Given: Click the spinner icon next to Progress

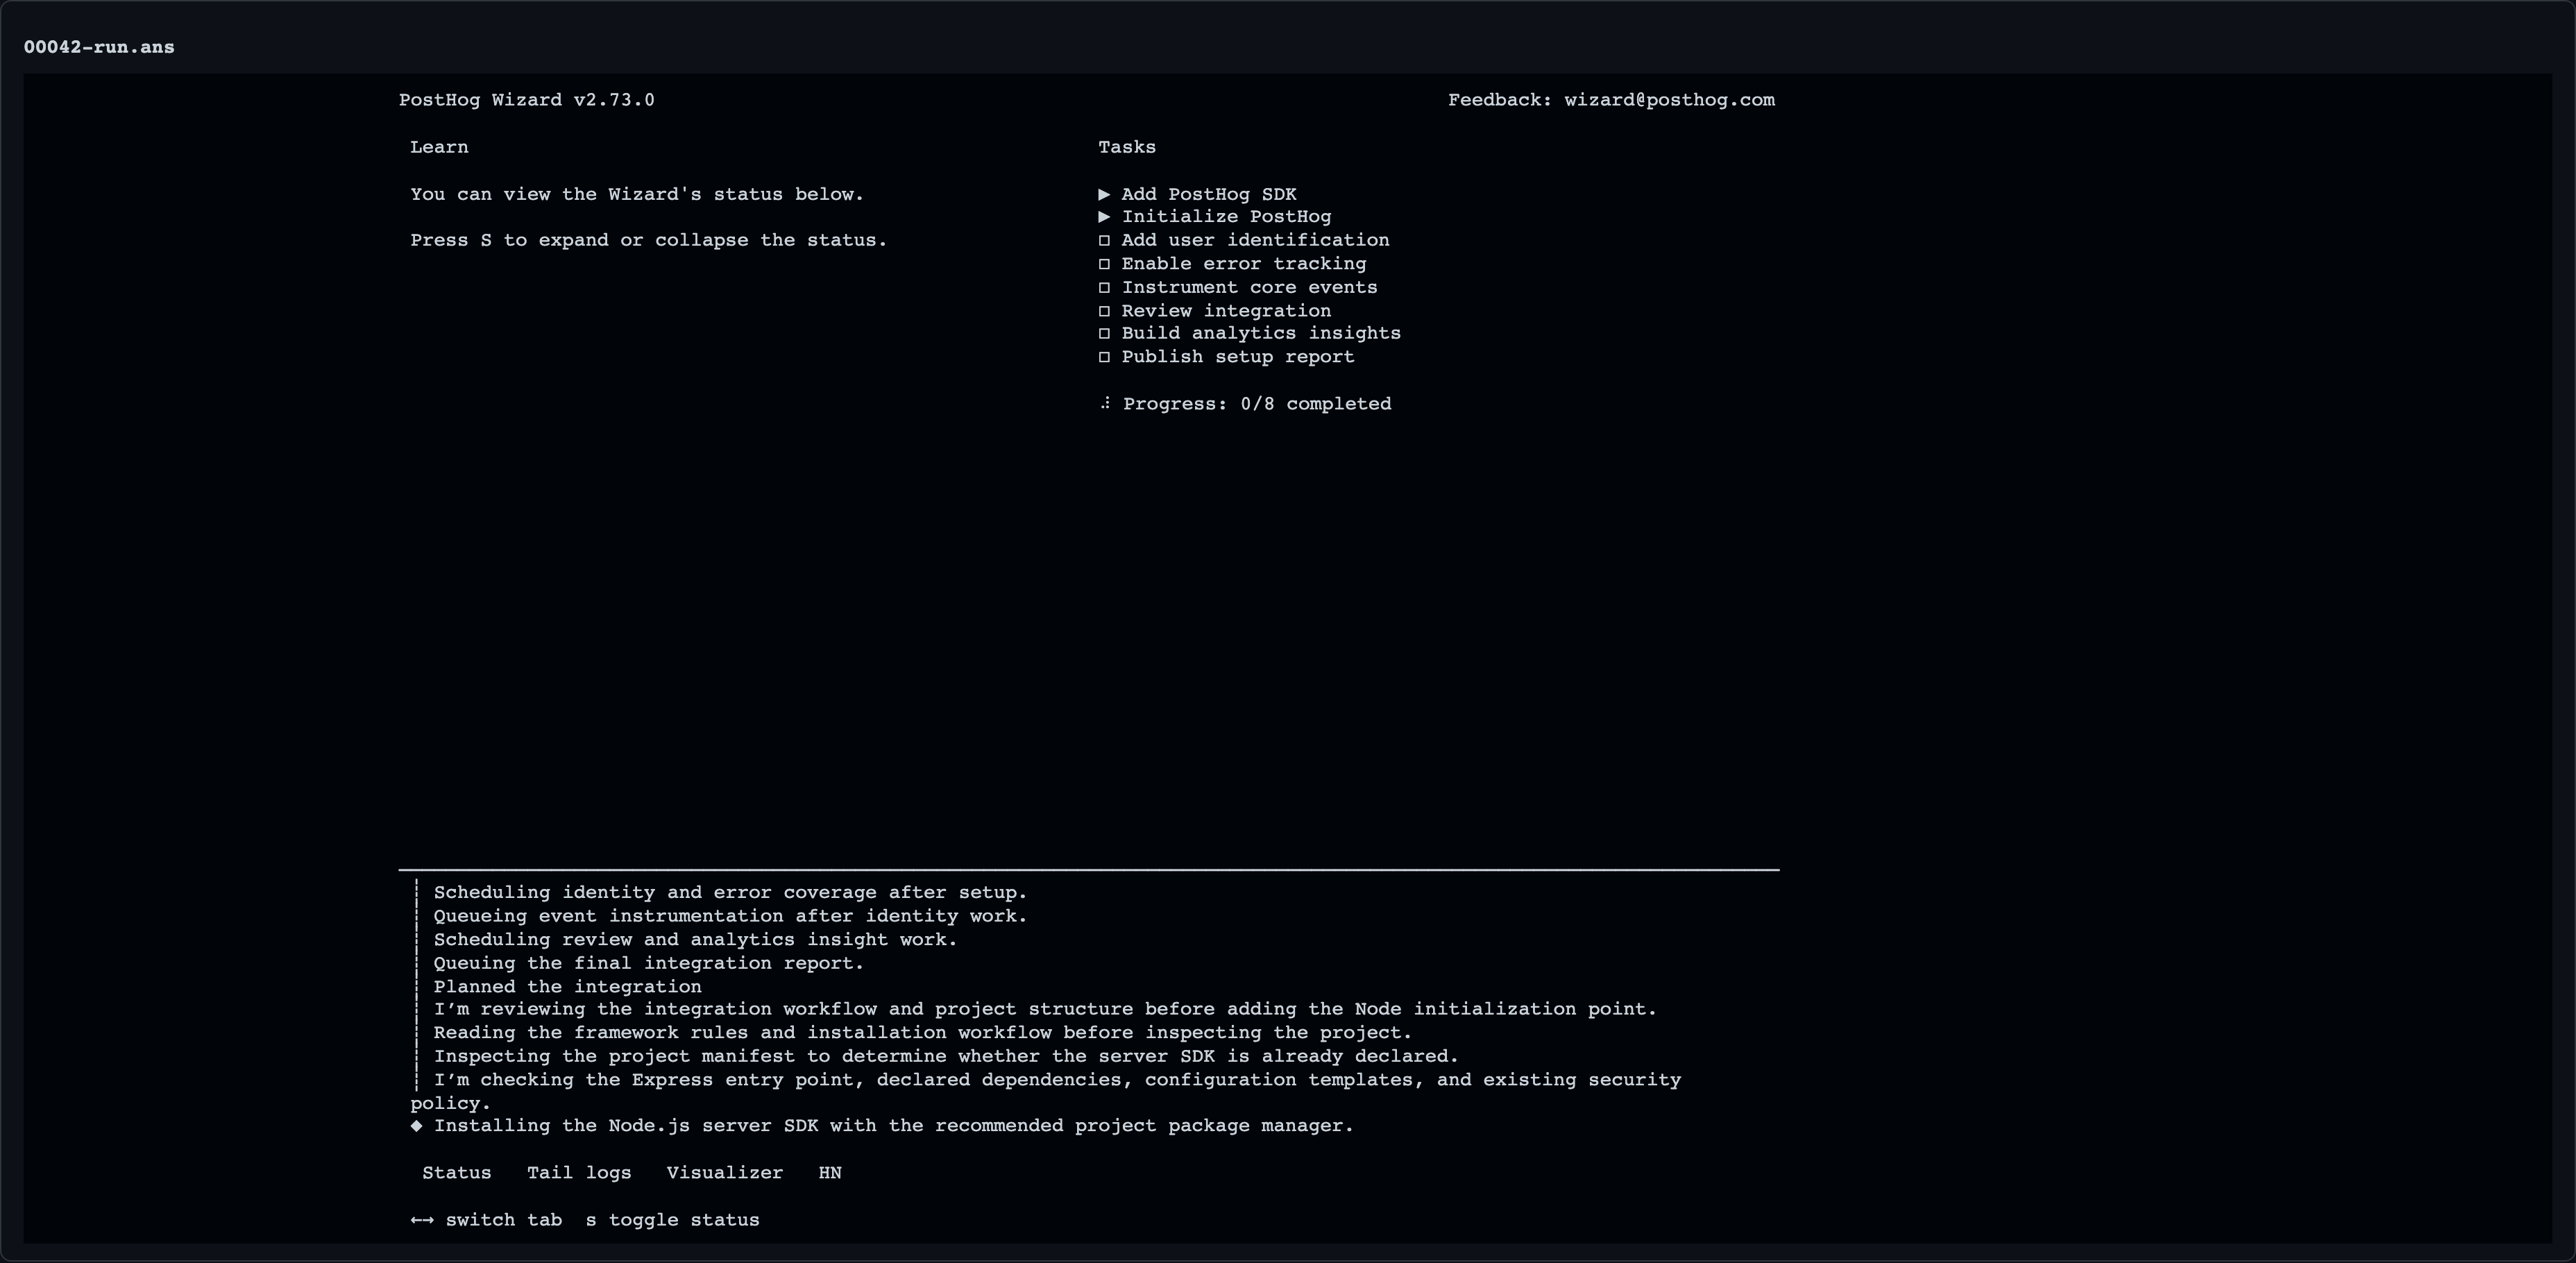Looking at the screenshot, I should (1105, 404).
